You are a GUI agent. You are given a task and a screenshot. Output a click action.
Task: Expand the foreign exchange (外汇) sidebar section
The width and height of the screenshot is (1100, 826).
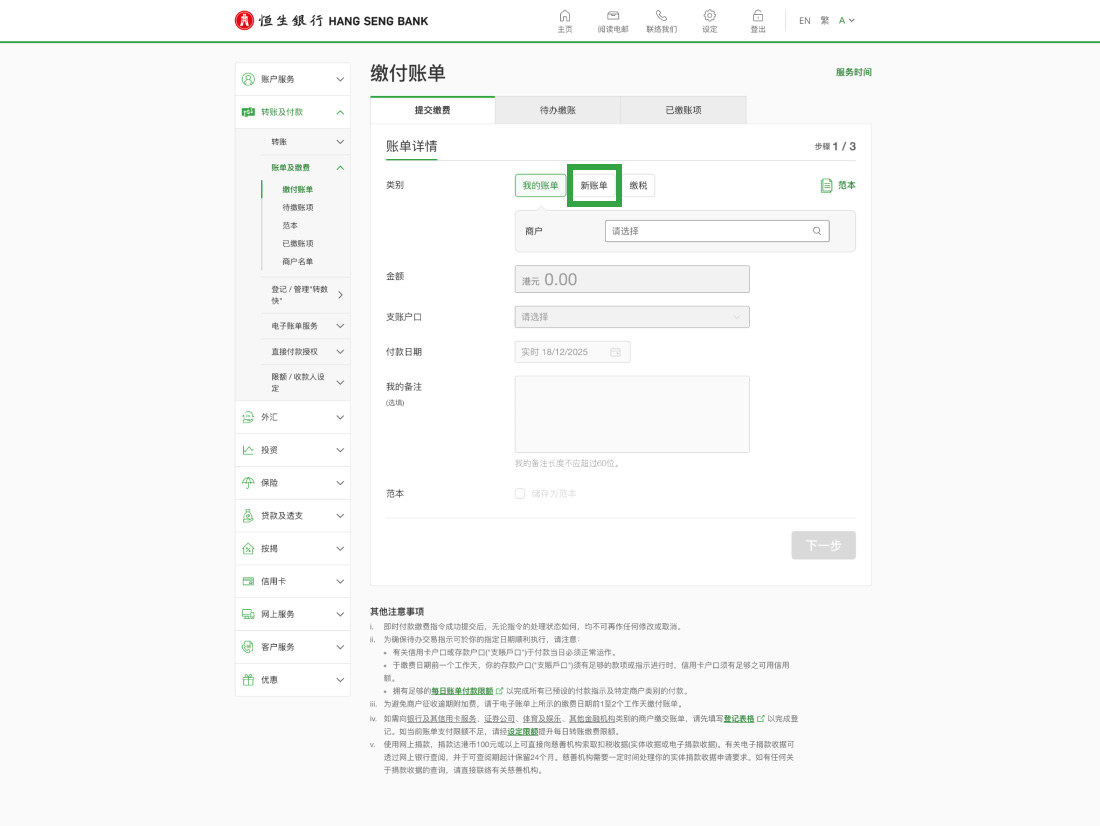(294, 417)
